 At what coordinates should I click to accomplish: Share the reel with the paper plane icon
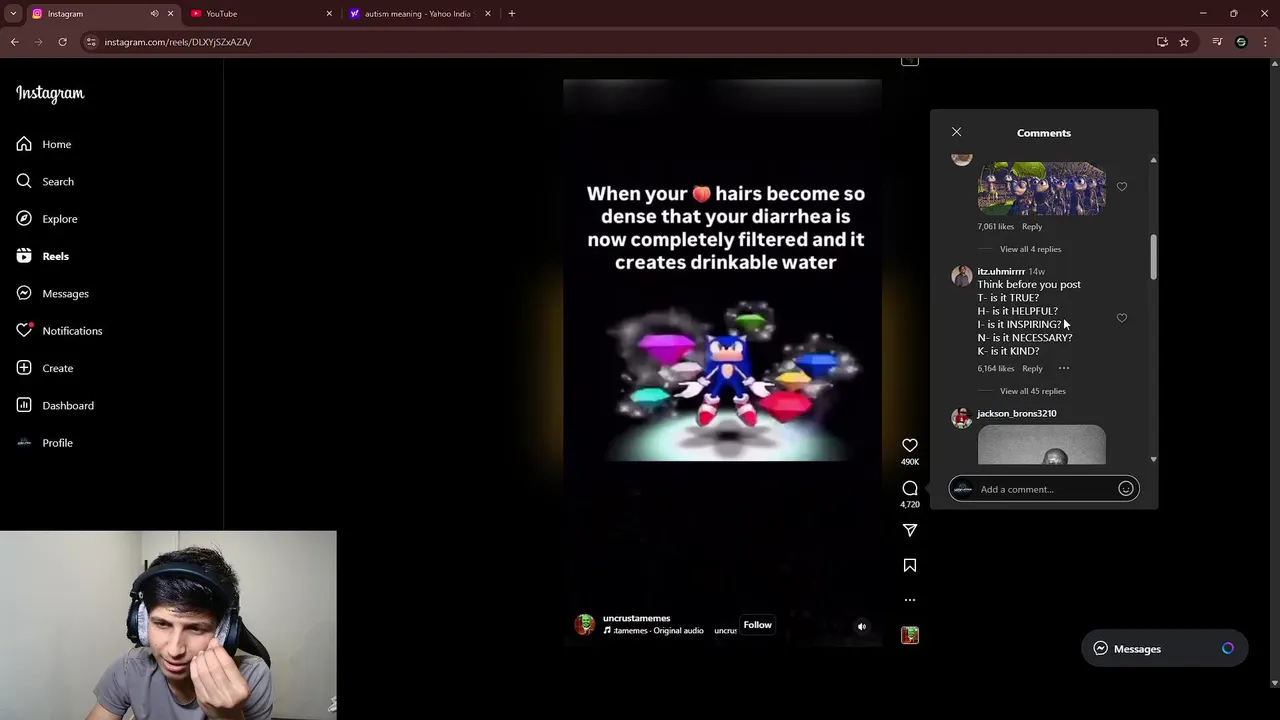[910, 530]
